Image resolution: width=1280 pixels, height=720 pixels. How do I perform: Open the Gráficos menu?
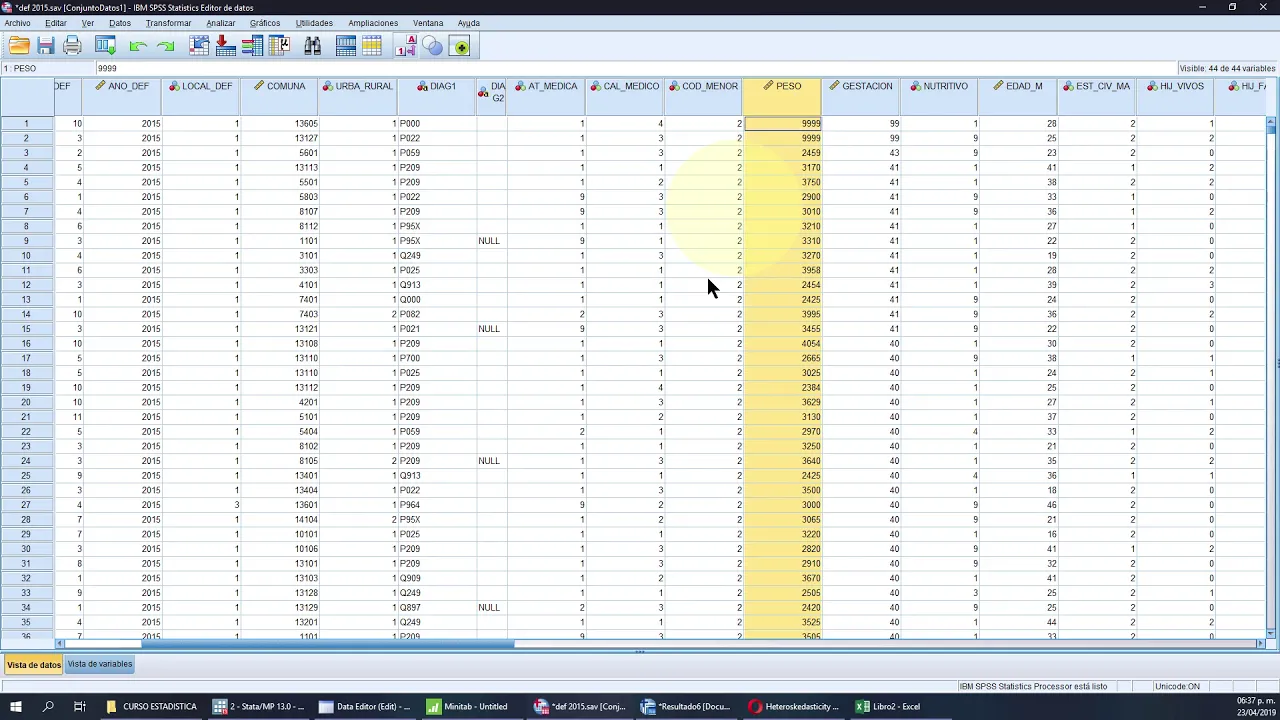(265, 23)
